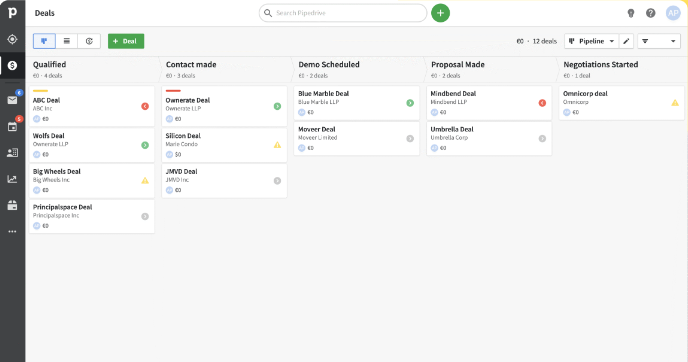
Task: Click the green quick add plus button
Action: tap(441, 13)
